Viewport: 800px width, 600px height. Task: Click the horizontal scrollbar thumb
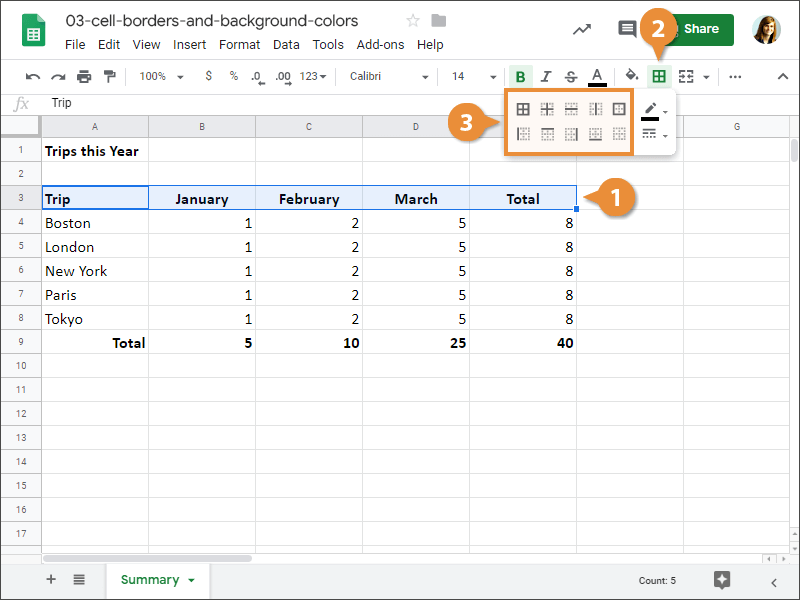point(147,558)
